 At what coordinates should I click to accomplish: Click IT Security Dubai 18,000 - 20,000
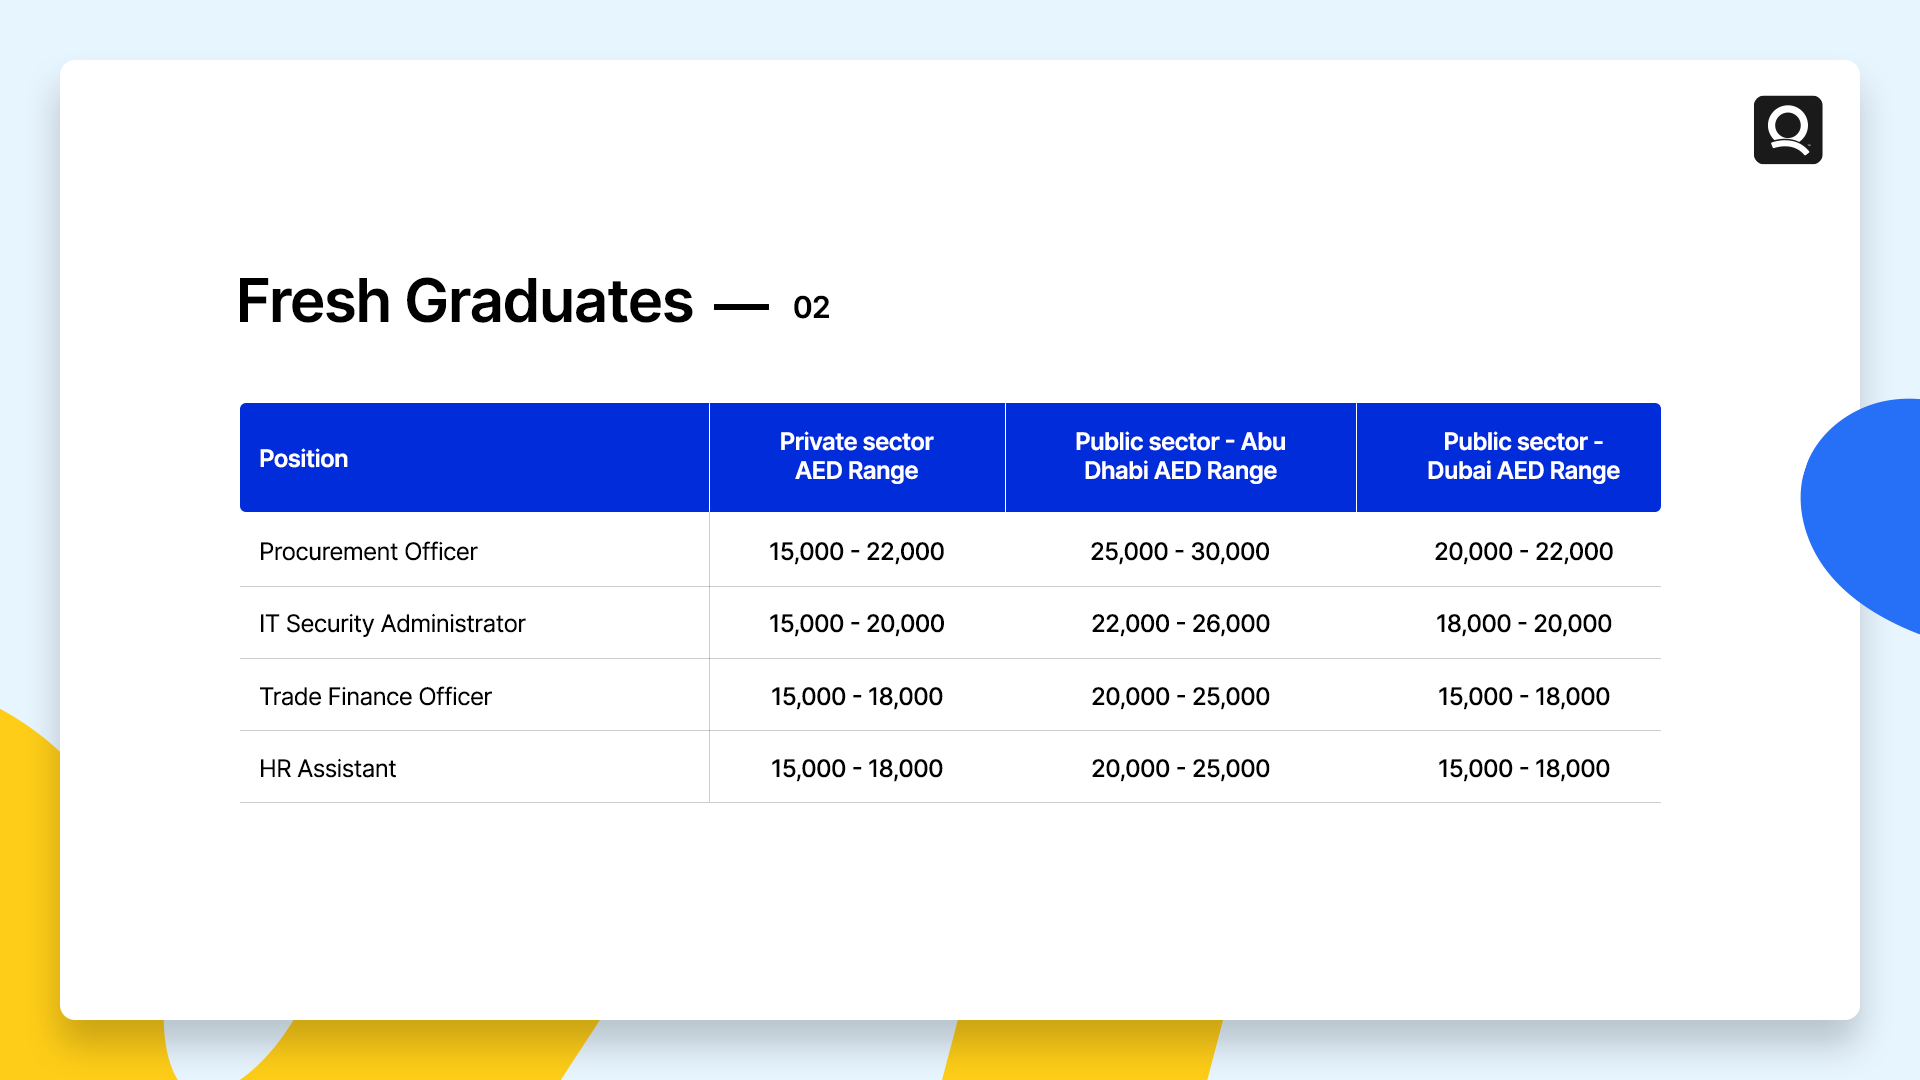click(x=1523, y=624)
